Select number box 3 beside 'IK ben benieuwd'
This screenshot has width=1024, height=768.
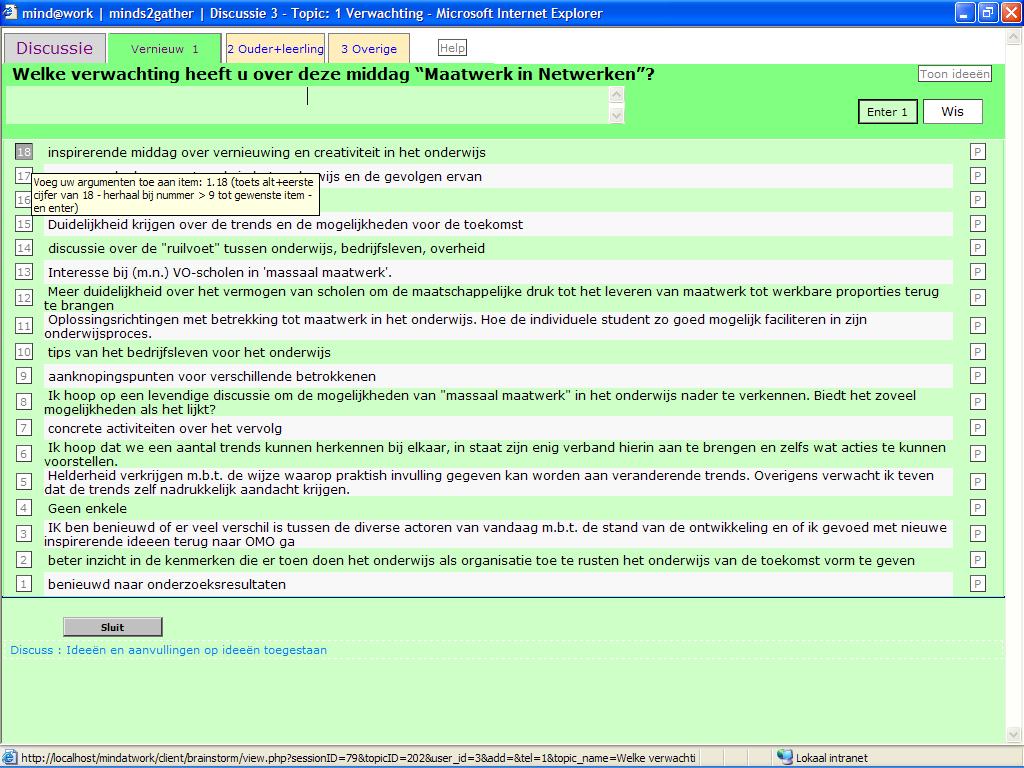pos(24,534)
